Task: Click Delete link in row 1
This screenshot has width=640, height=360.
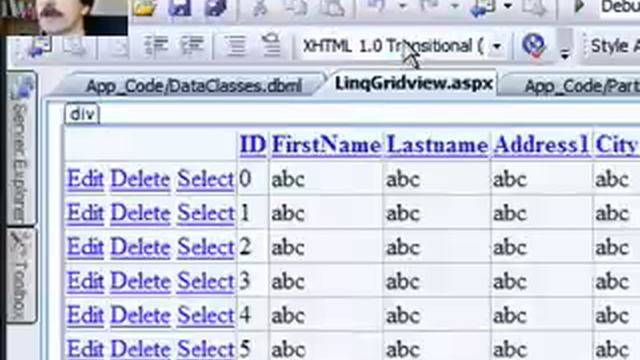Action: coord(140,213)
